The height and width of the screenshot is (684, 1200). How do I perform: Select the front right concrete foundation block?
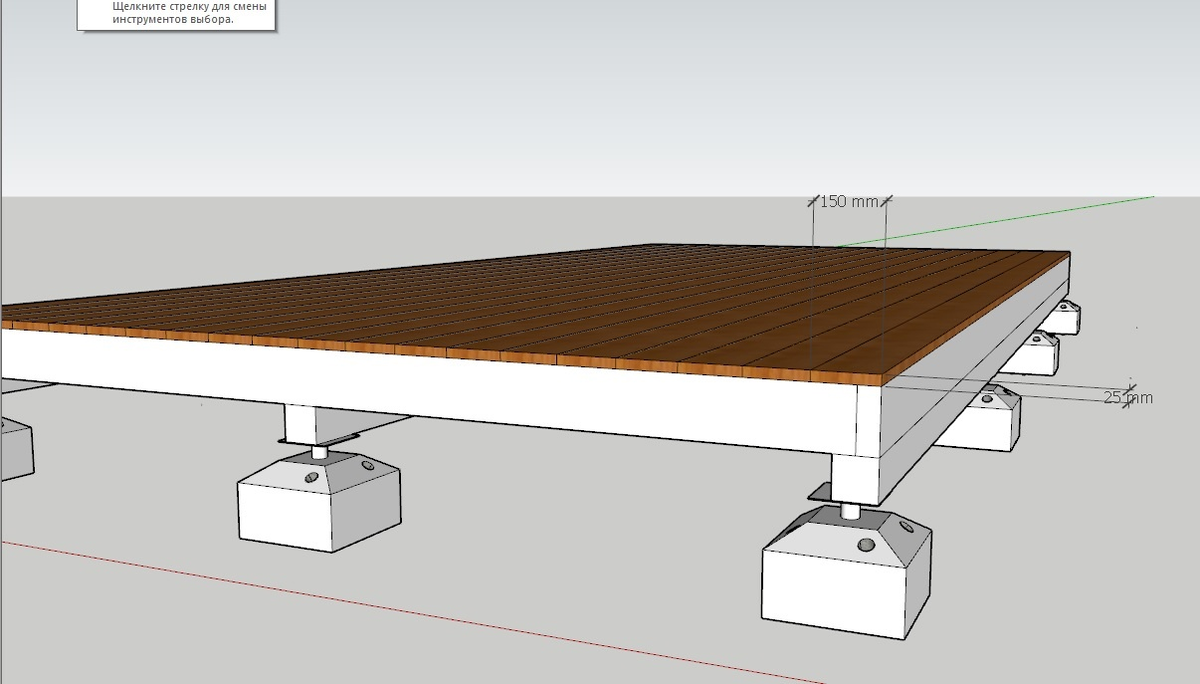[x=846, y=574]
